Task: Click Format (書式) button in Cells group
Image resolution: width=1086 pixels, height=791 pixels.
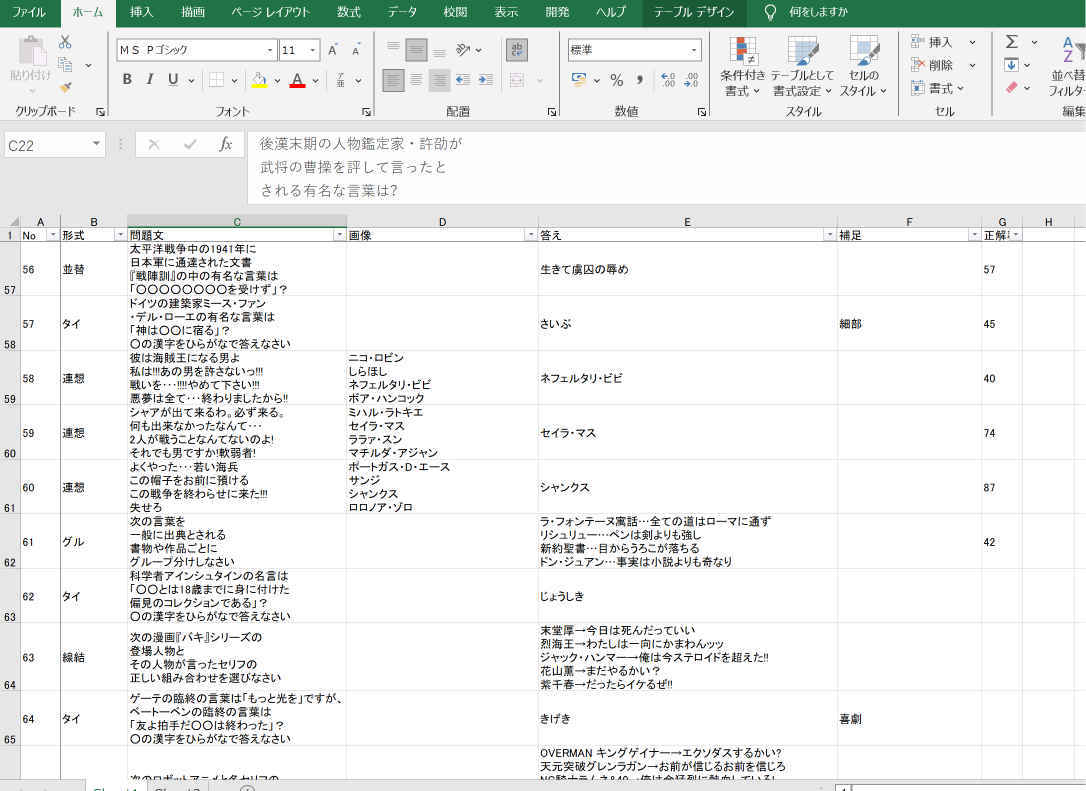Action: tap(937, 88)
